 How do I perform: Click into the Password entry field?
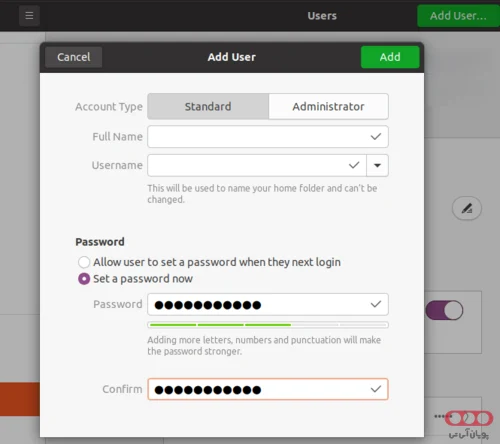coord(268,304)
